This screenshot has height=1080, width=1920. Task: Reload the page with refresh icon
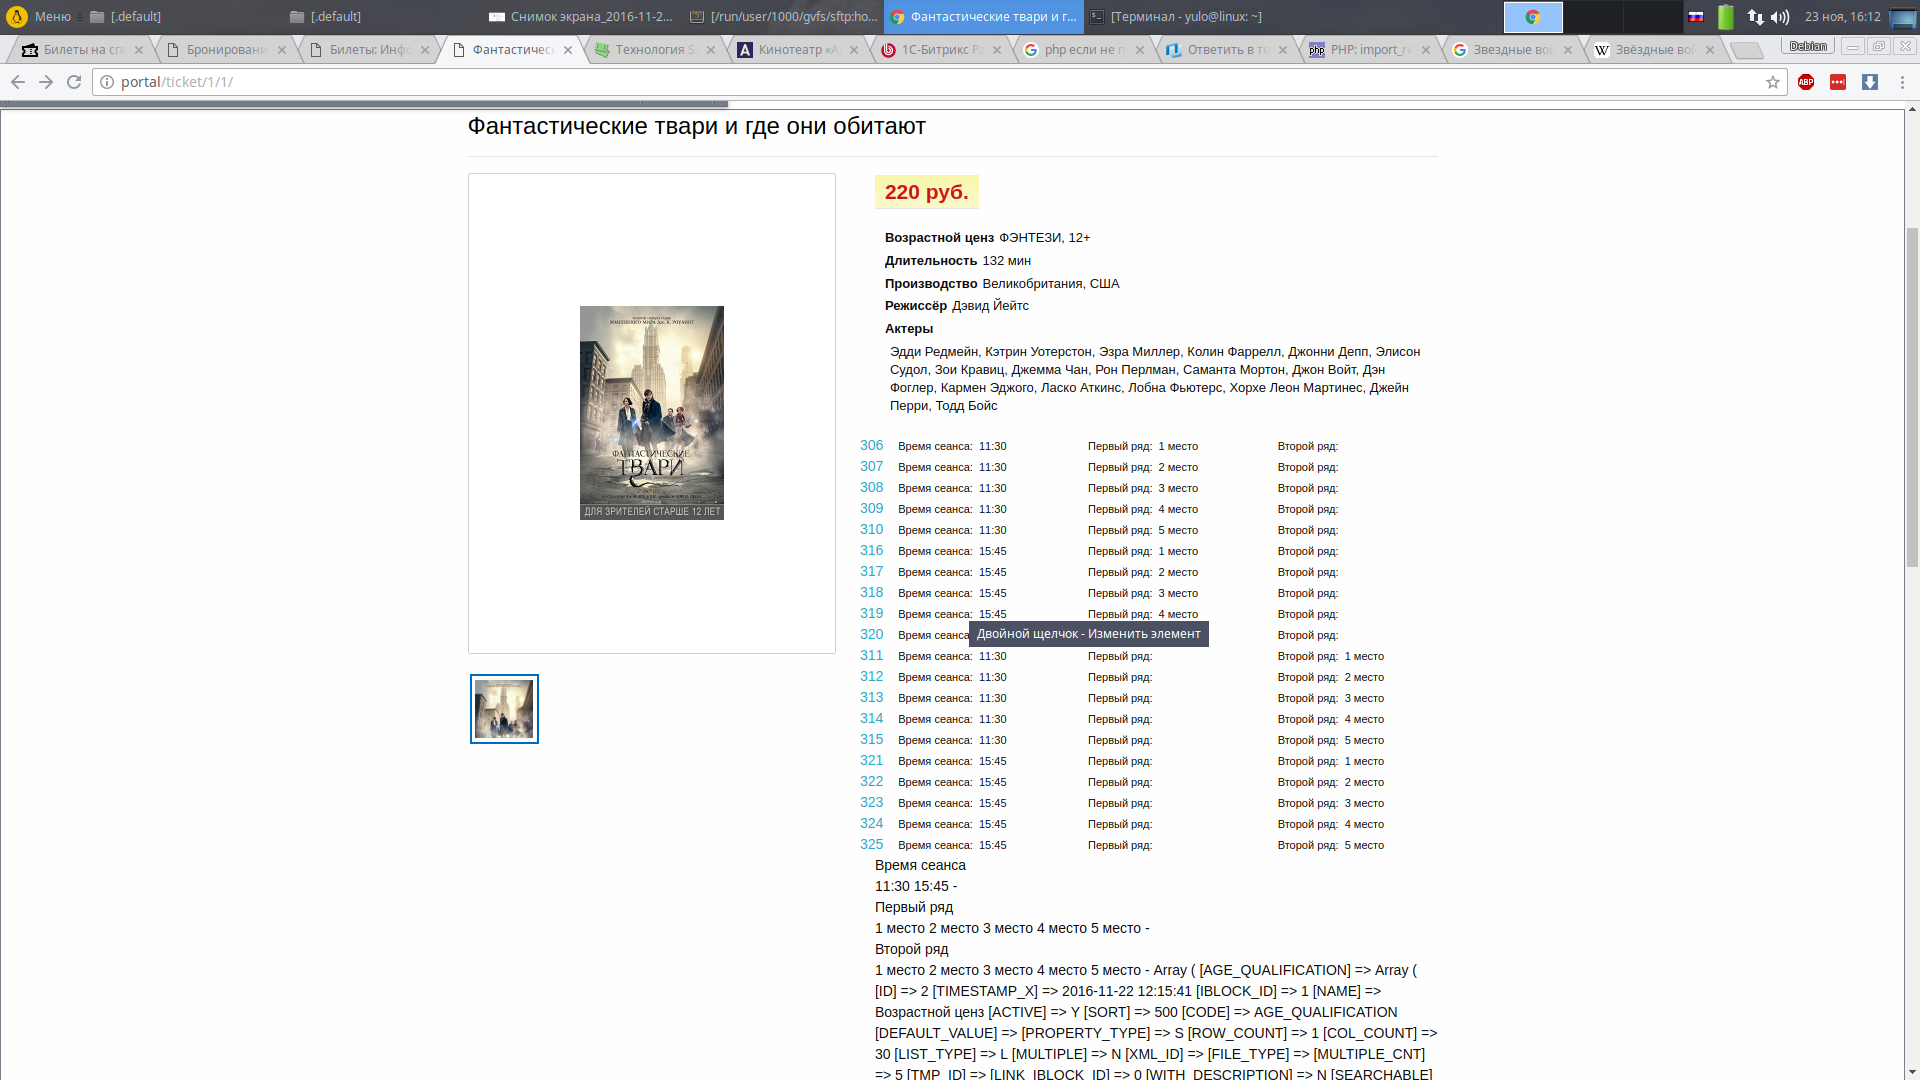(74, 82)
